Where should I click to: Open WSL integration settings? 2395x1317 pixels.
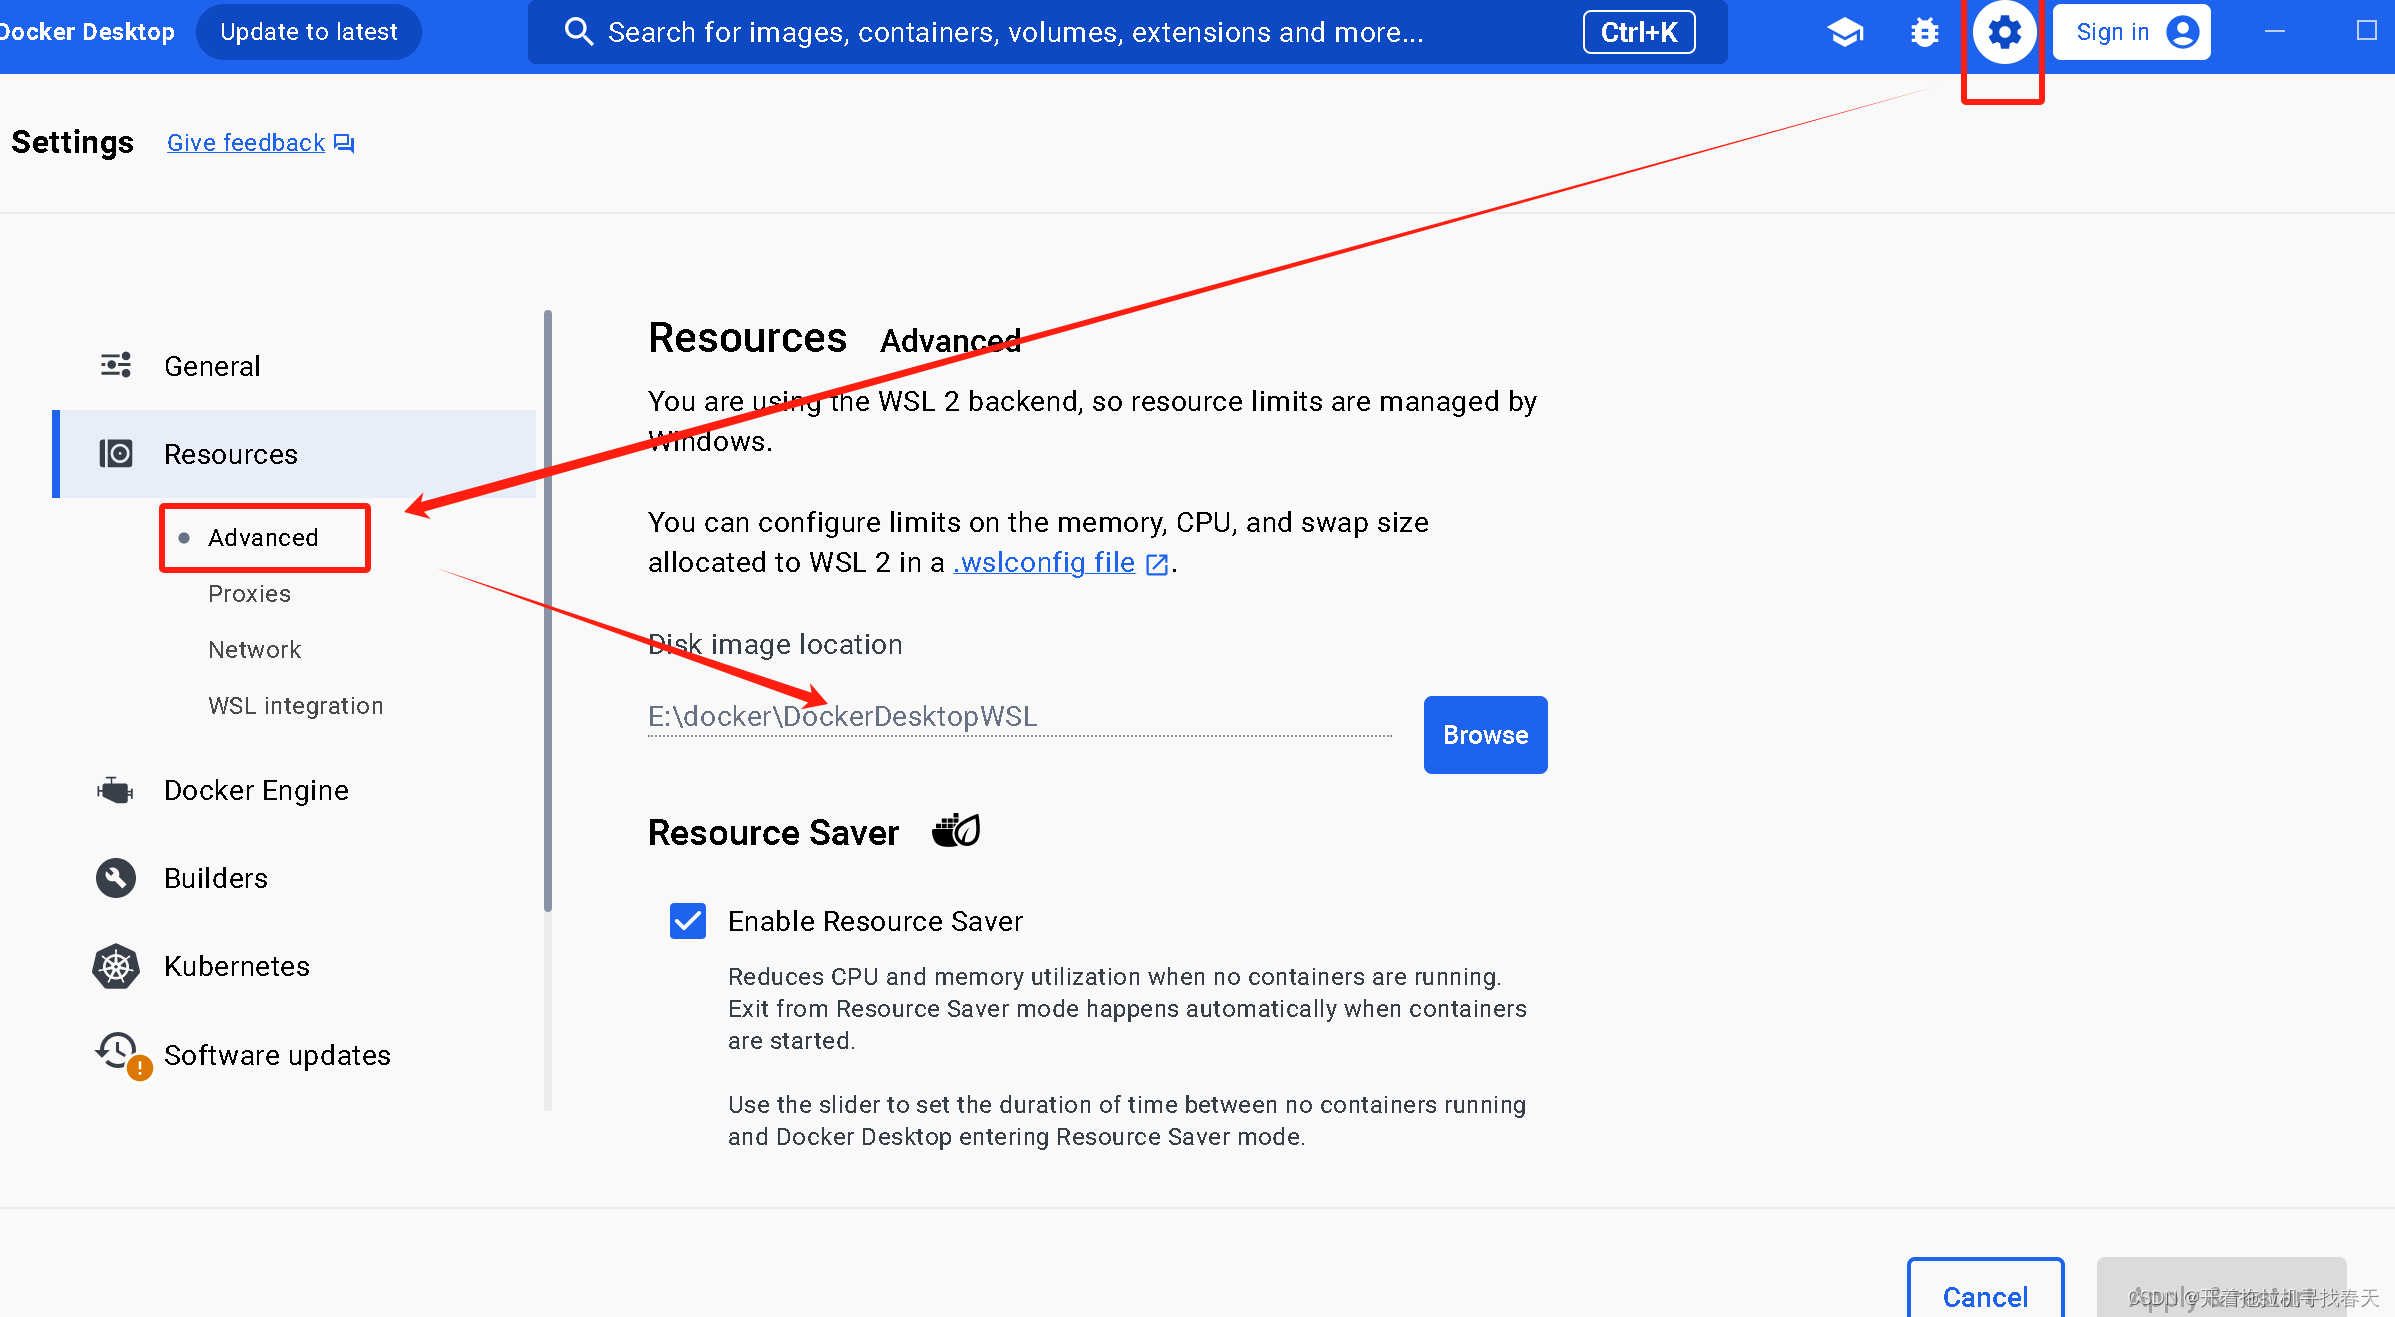(x=295, y=706)
